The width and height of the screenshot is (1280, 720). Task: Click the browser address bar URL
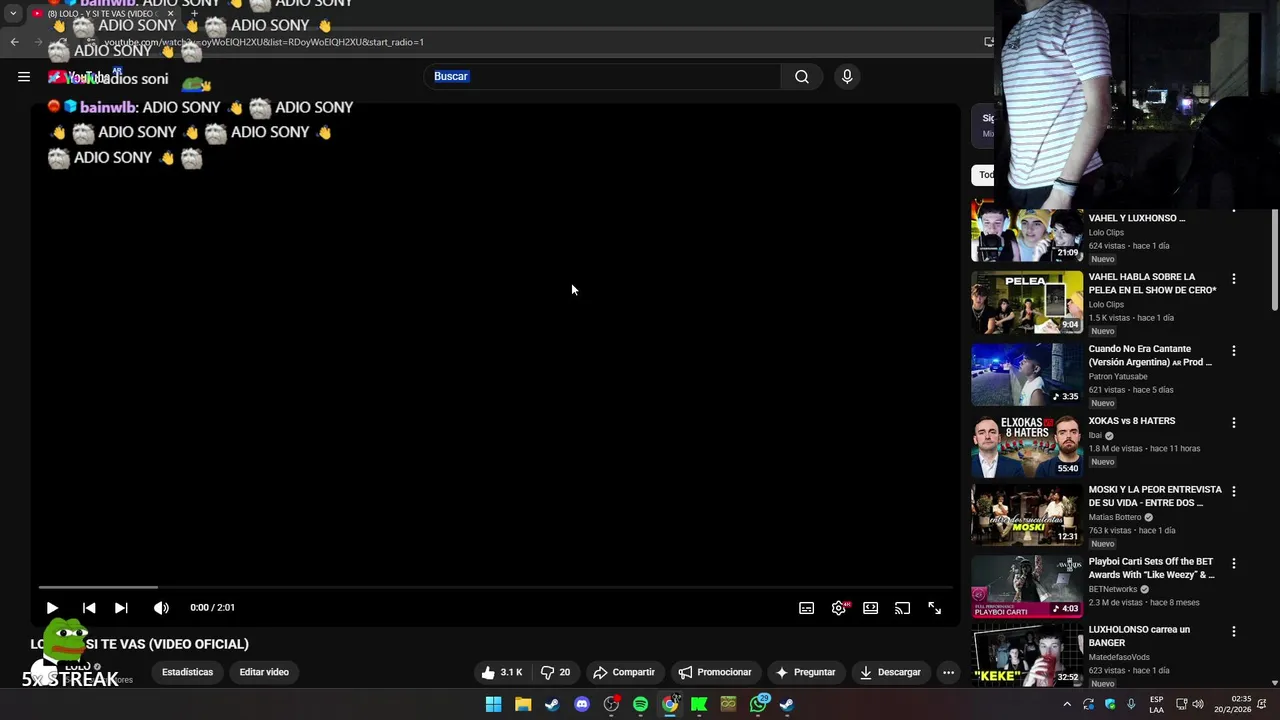(x=264, y=42)
